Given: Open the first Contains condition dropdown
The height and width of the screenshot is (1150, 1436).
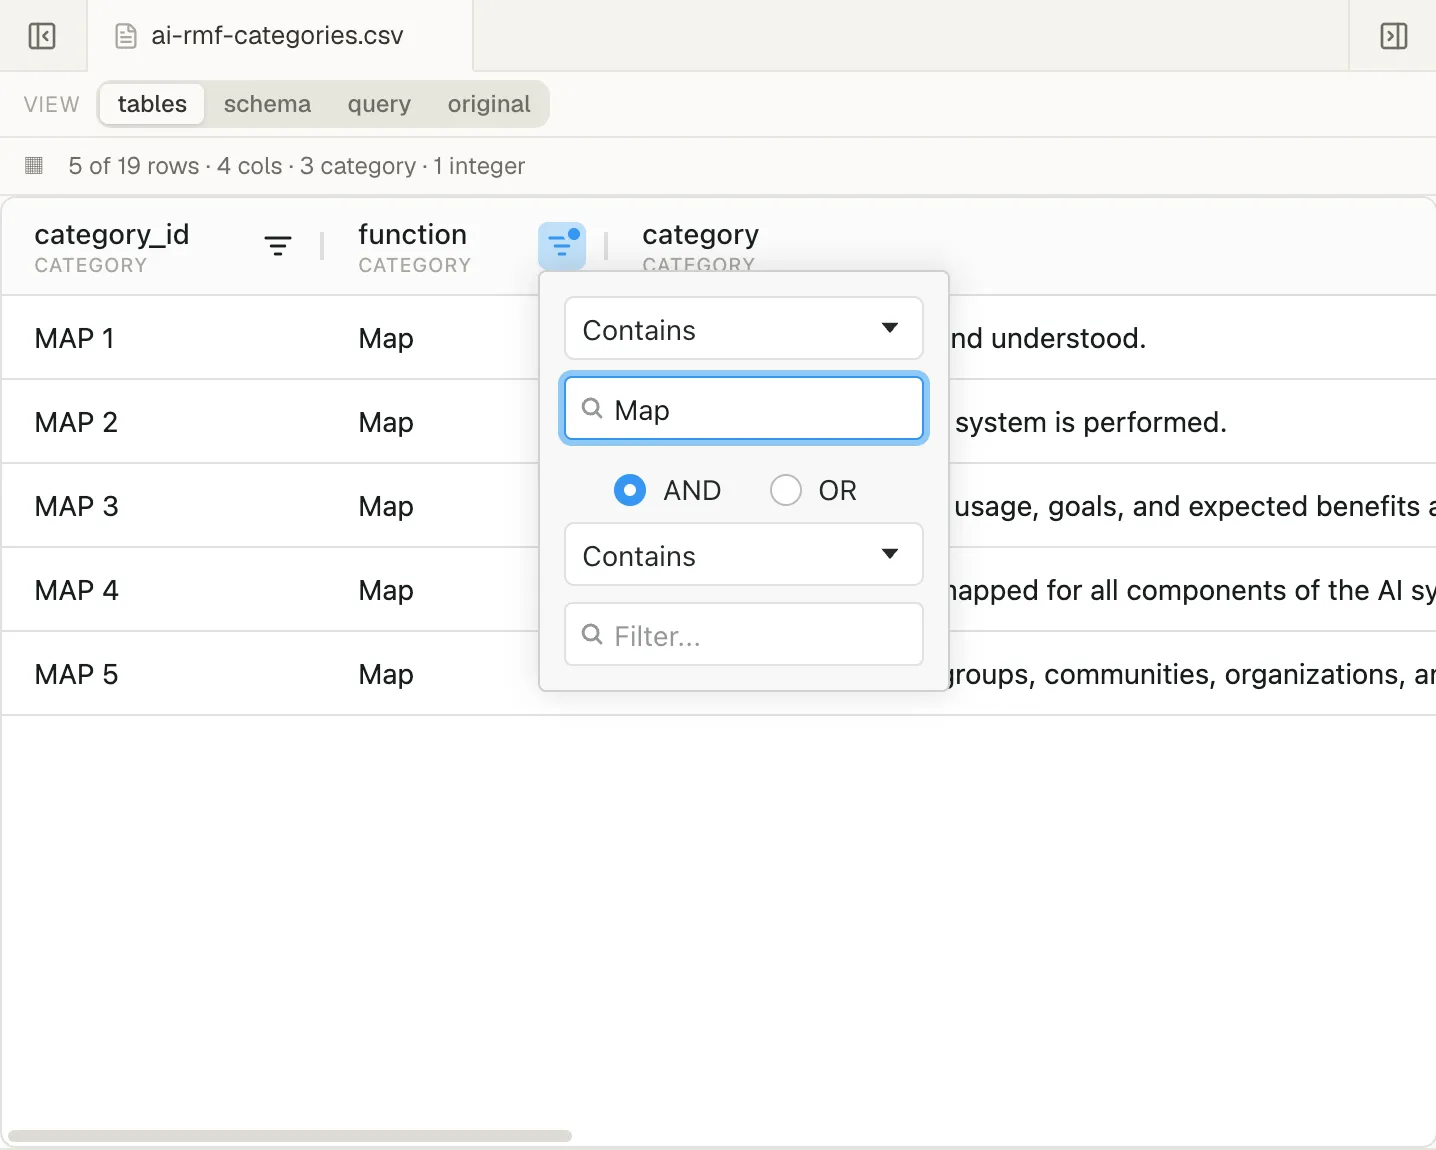Looking at the screenshot, I should tap(743, 329).
